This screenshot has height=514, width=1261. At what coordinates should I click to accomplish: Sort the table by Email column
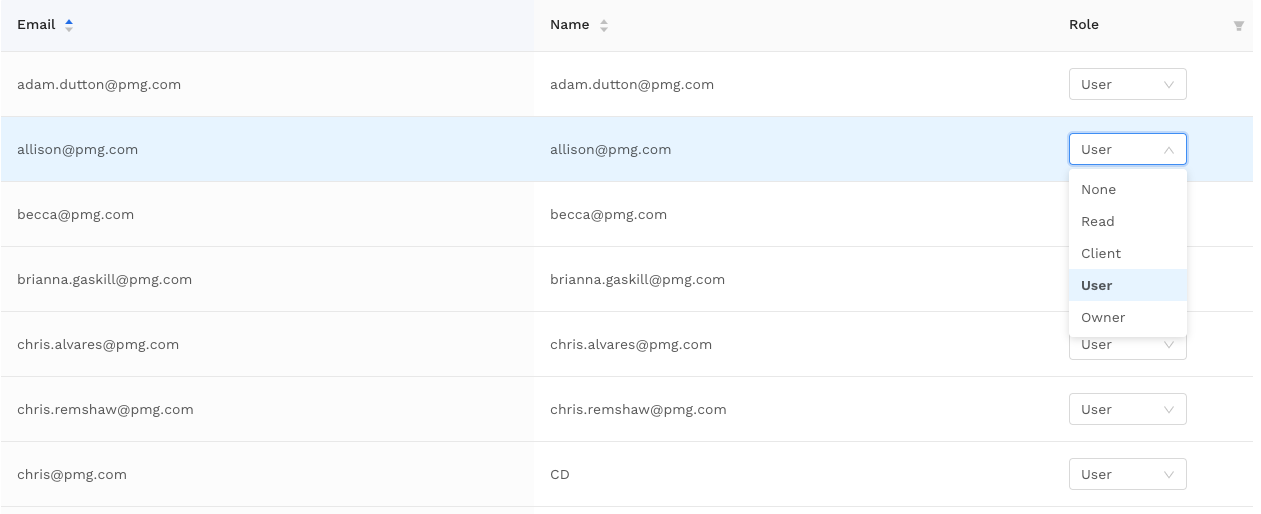pos(69,25)
